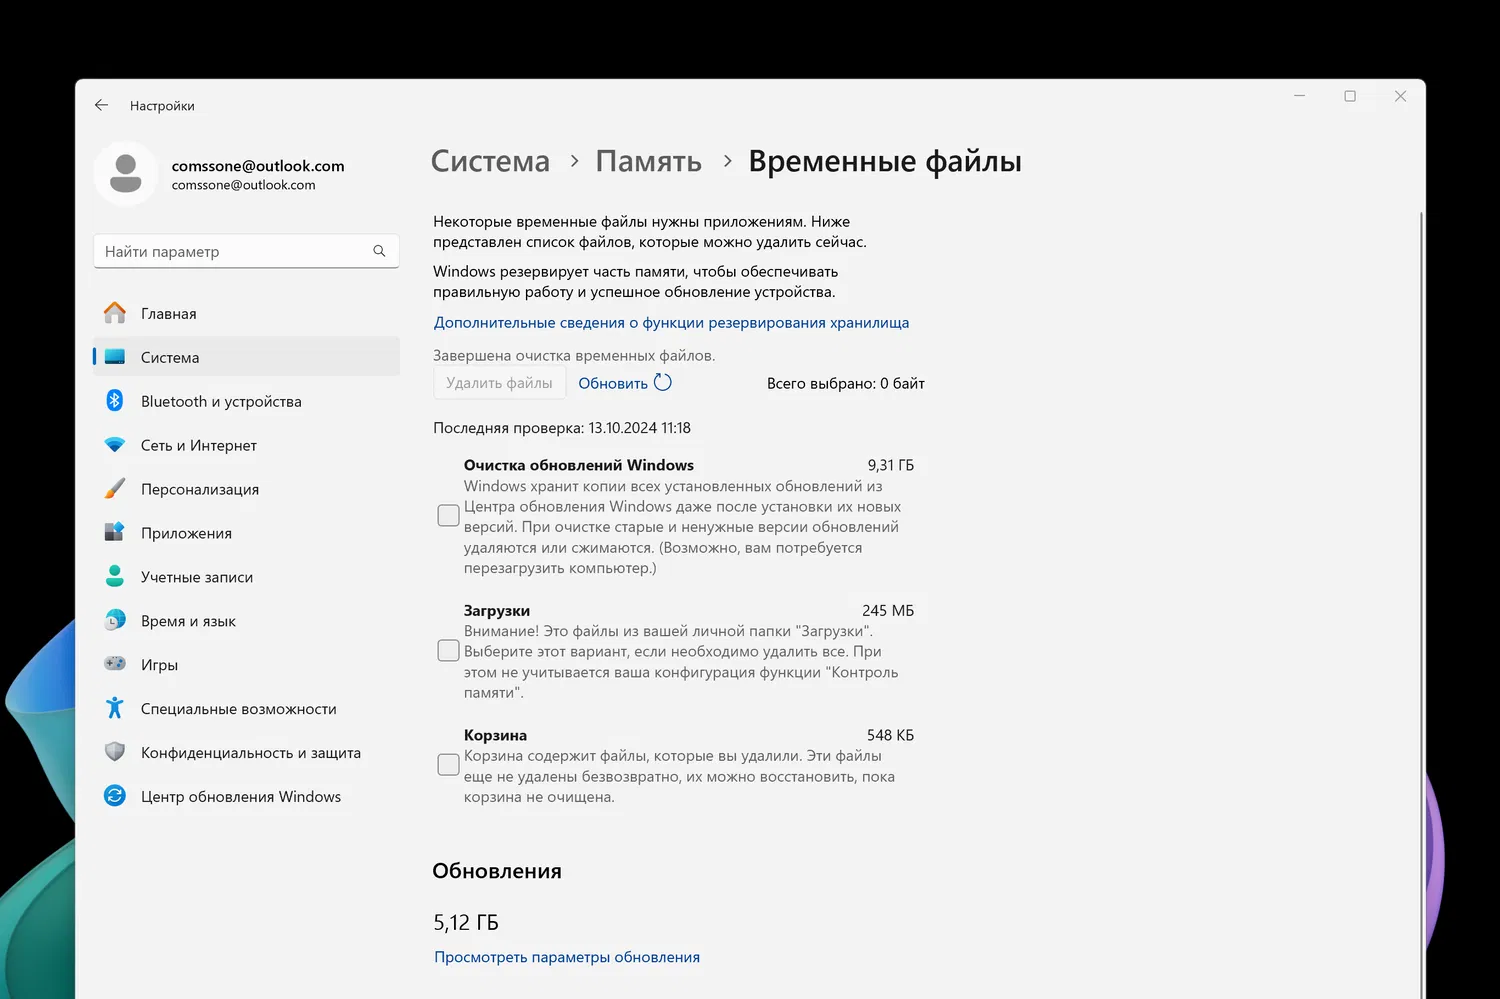Viewport: 1500px width, 999px height.
Task: Click the Windows Update sync icon
Action: 115,796
